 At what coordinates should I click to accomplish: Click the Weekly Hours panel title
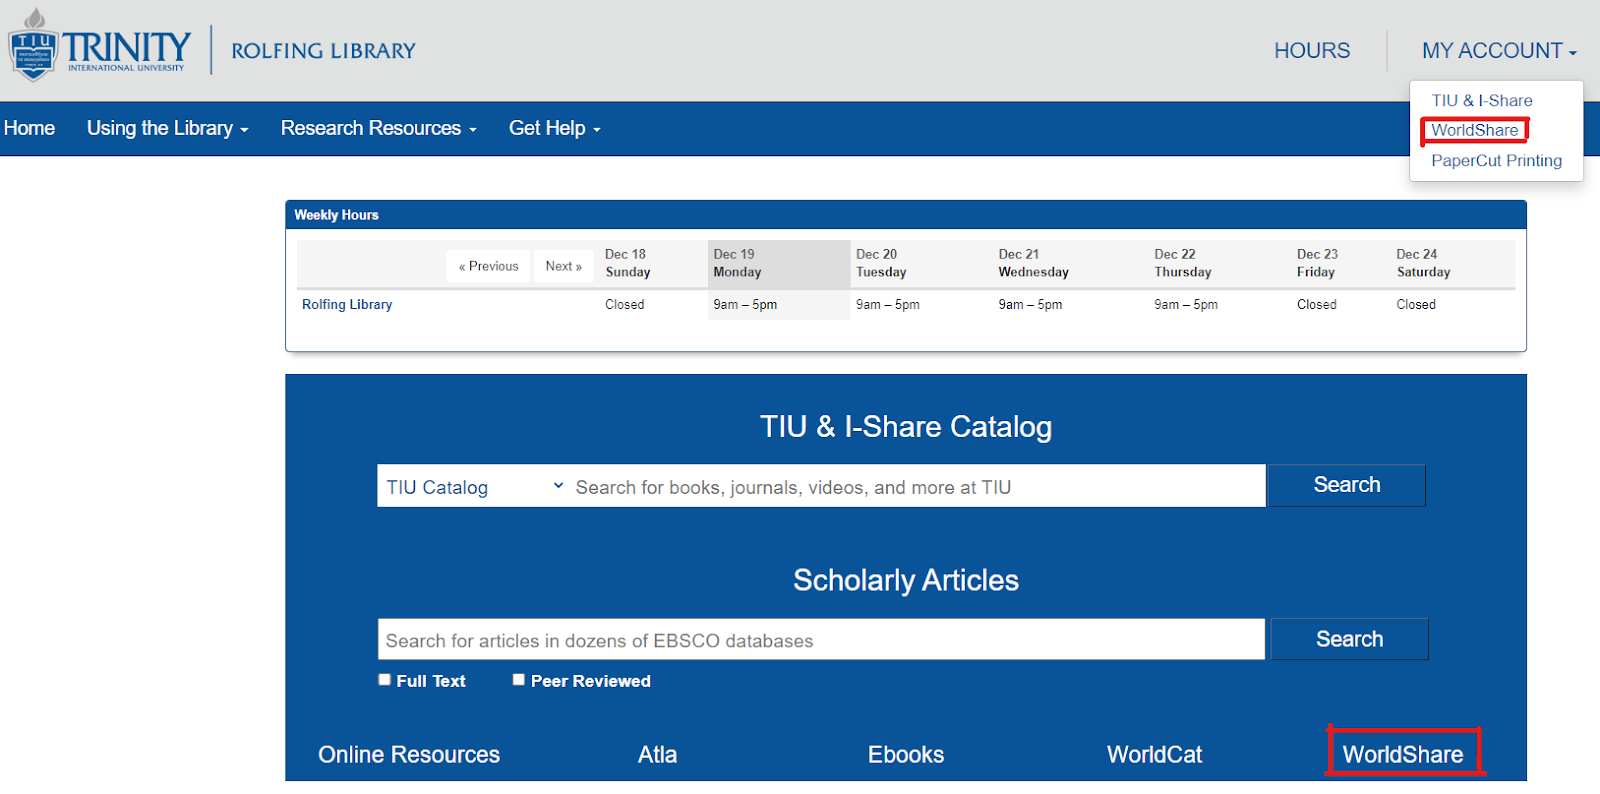pos(336,215)
